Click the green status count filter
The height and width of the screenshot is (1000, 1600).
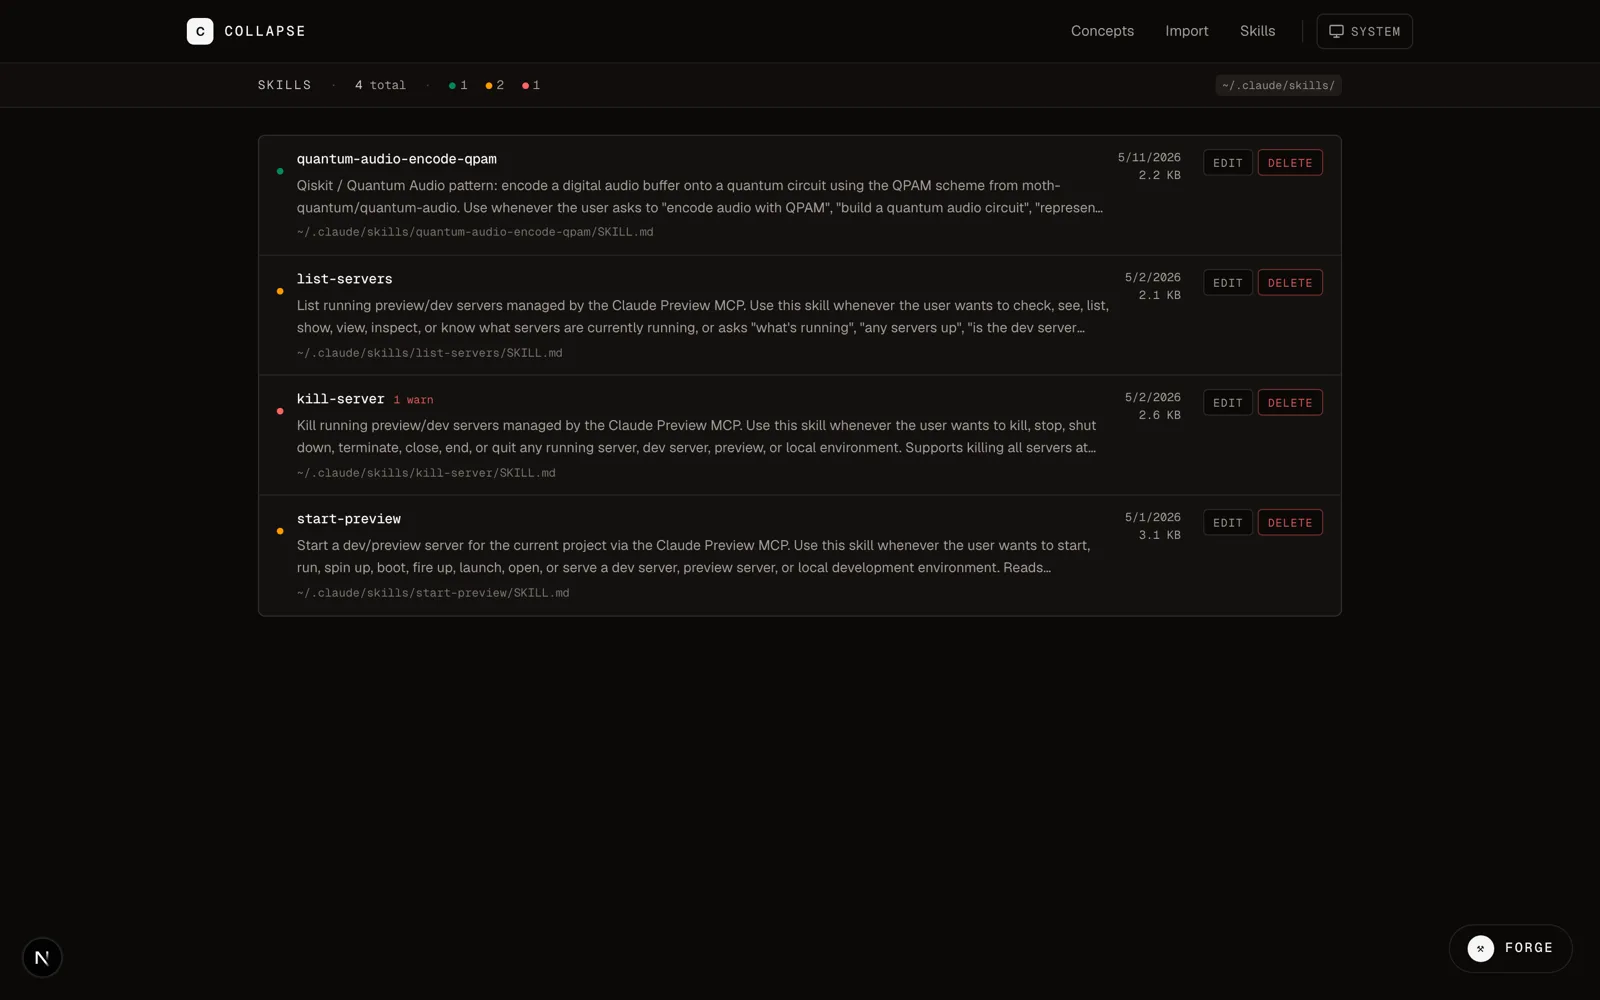[x=458, y=85]
